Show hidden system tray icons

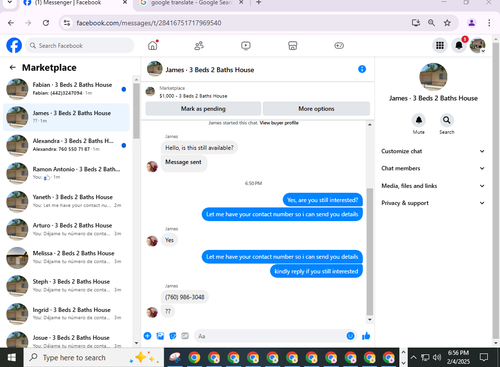coord(413,358)
